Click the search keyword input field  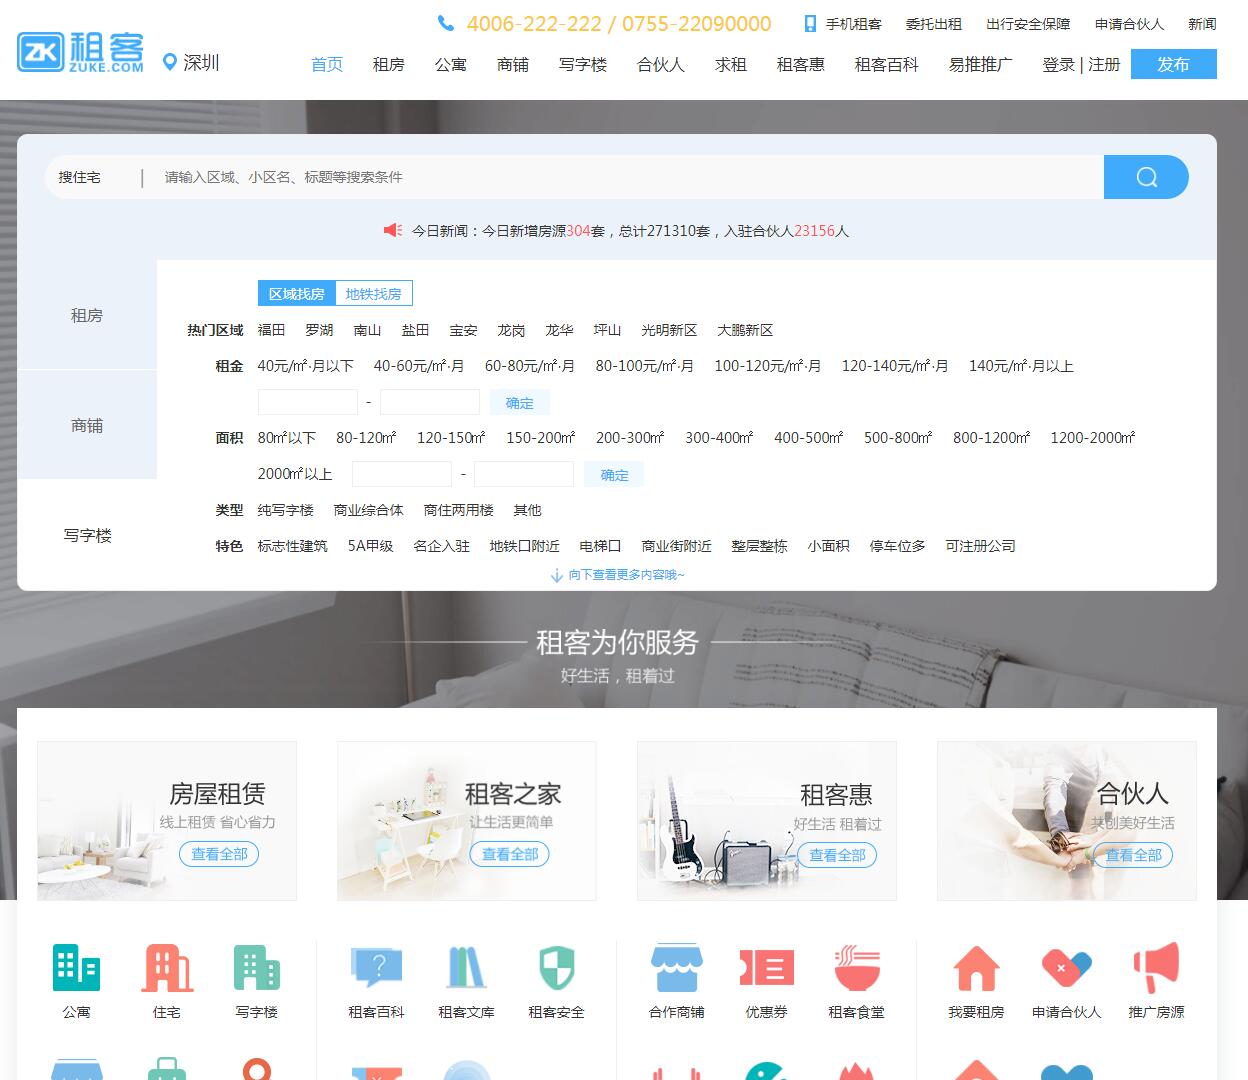pos(630,177)
